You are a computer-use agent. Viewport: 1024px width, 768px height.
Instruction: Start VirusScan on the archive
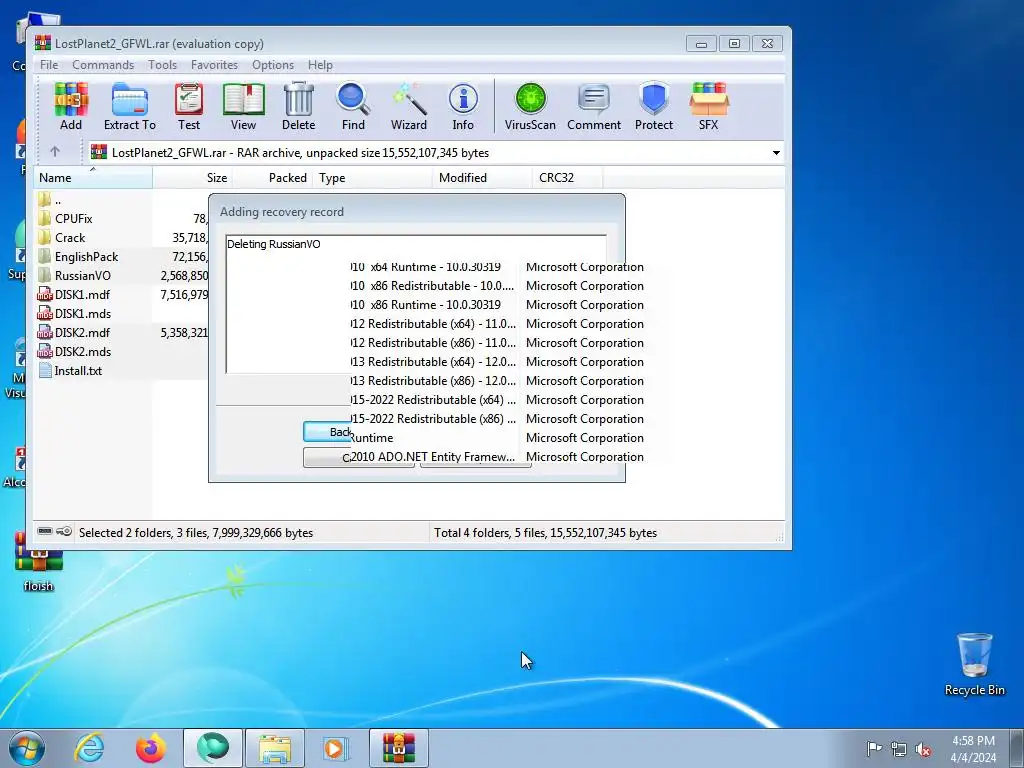point(530,106)
